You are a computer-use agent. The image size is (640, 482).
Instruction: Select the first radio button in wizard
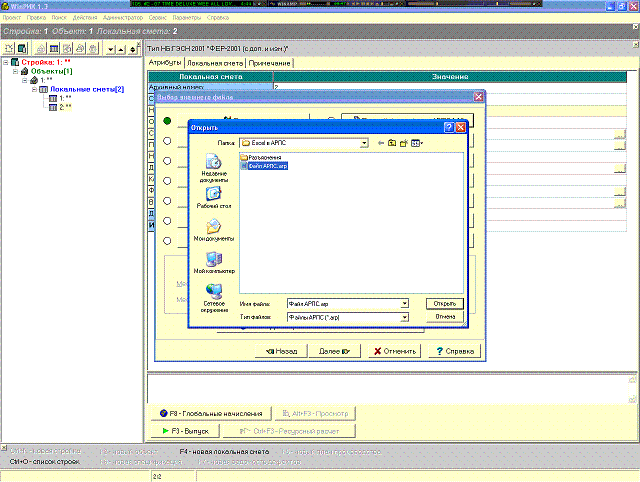click(x=167, y=121)
